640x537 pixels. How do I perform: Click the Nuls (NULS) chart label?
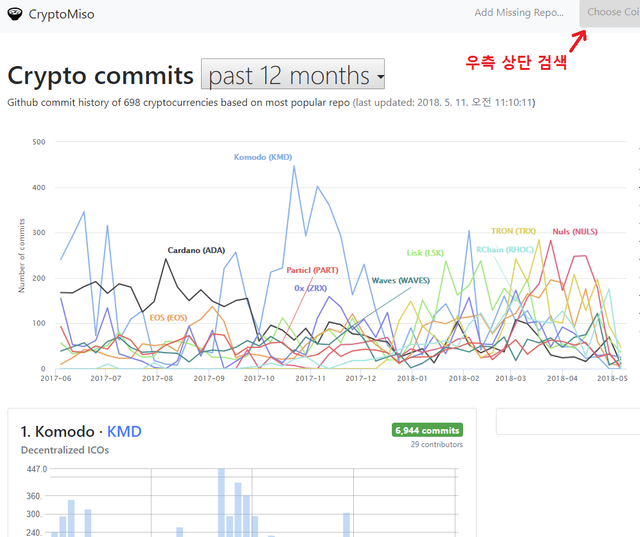point(575,231)
